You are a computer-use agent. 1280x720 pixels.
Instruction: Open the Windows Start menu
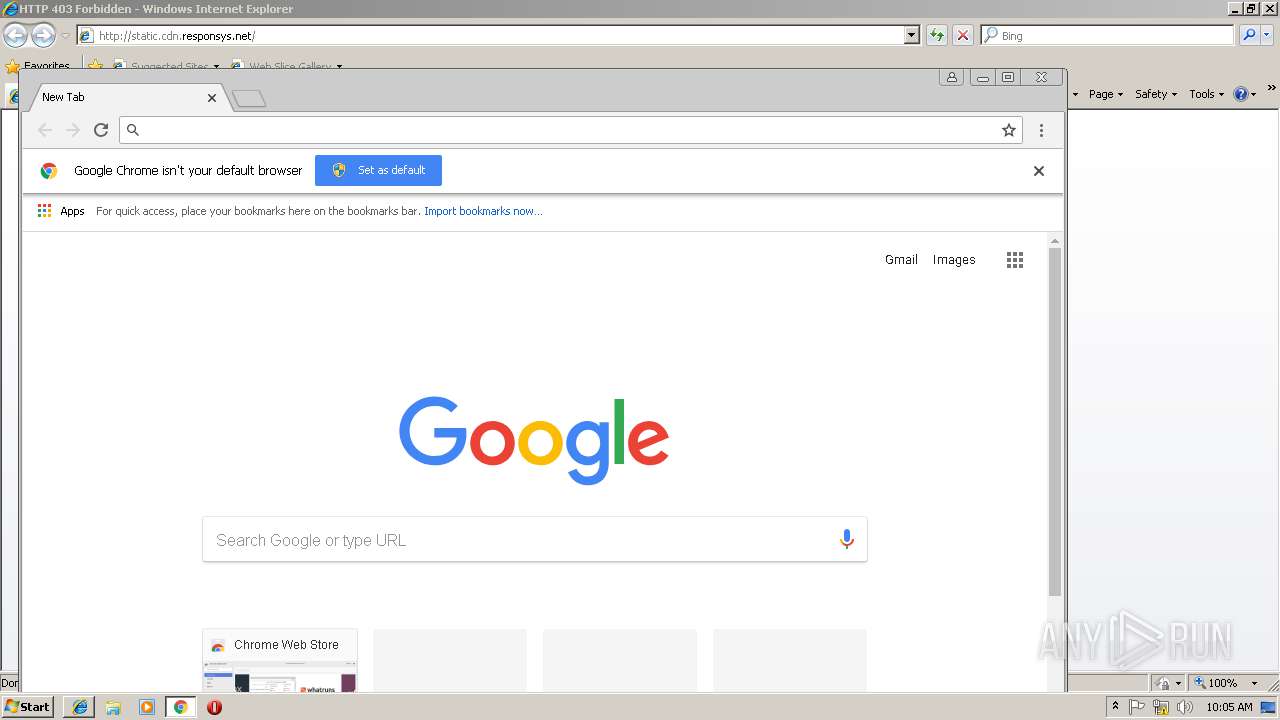pos(27,707)
